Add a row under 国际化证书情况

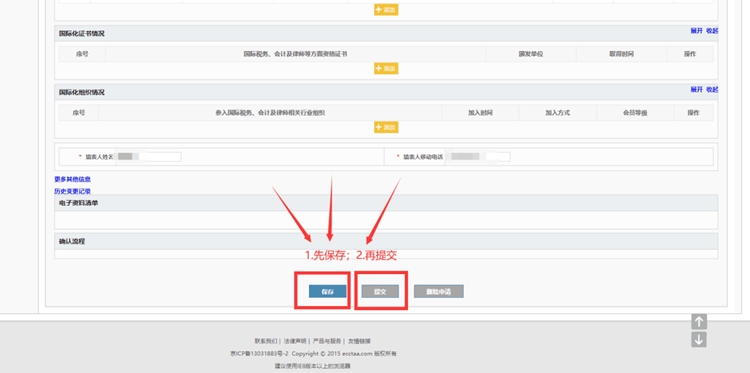[386, 68]
